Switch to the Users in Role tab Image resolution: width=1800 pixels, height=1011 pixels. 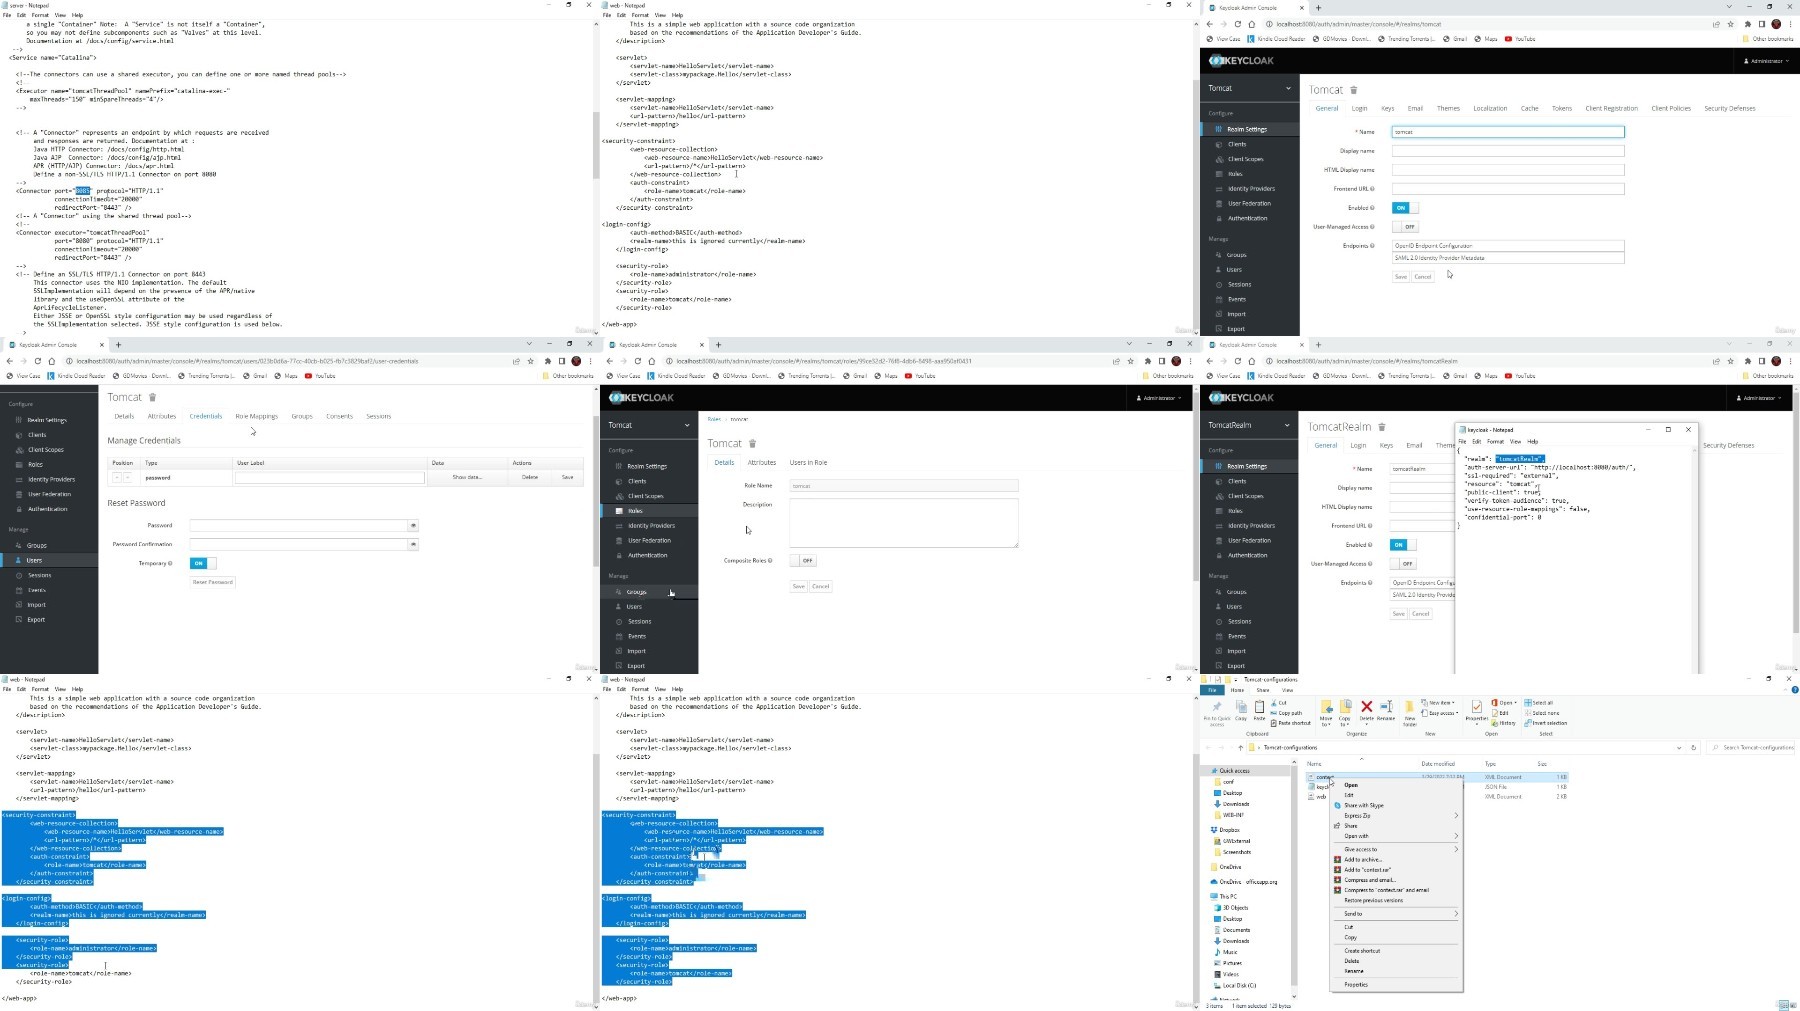808,463
